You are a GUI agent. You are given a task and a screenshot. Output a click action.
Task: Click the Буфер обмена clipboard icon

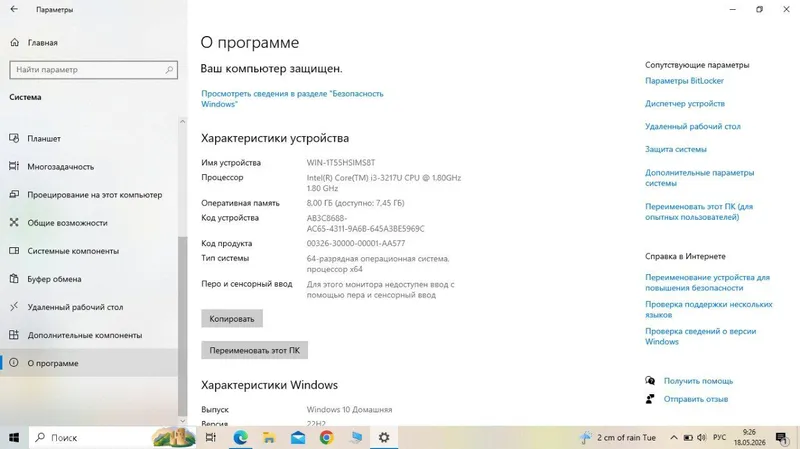tap(14, 279)
